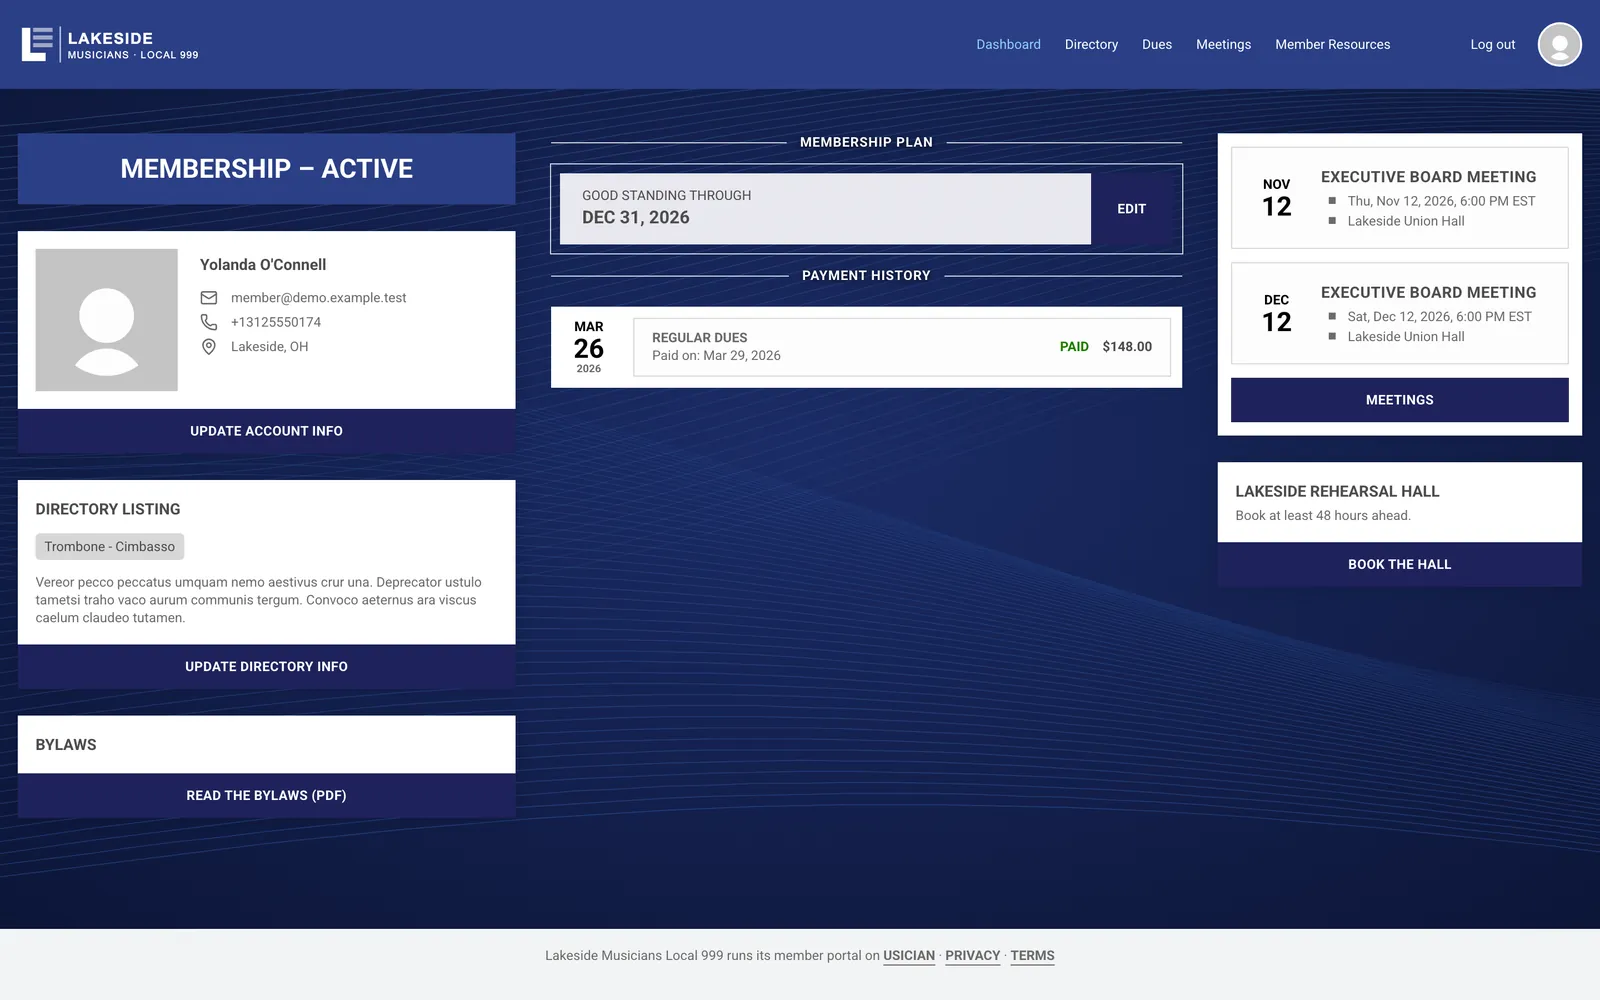Select the Trombone - Cimbasso tag
This screenshot has width=1600, height=1000.
tap(110, 547)
